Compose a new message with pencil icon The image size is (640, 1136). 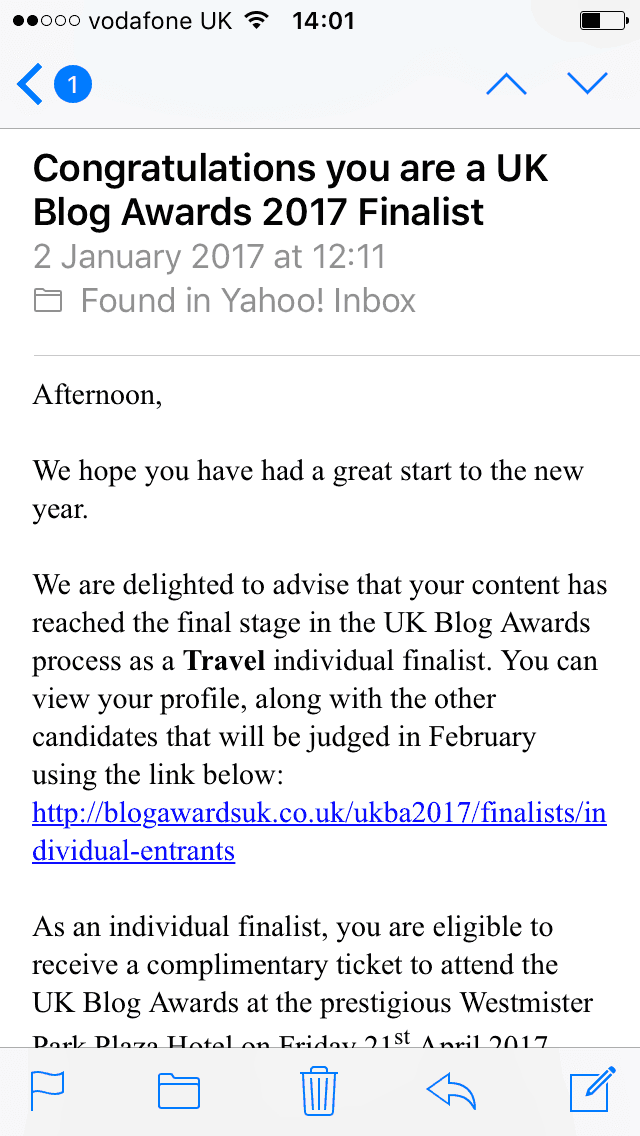coord(593,1089)
